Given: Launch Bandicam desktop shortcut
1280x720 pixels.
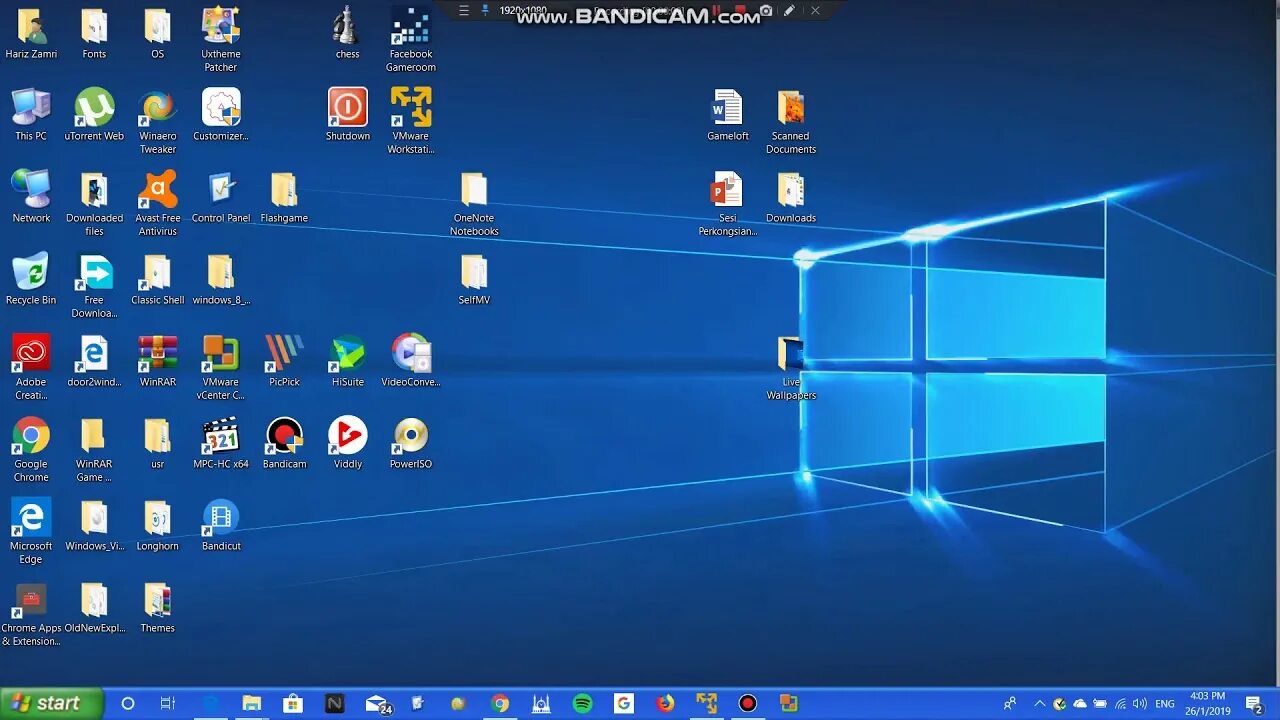Looking at the screenshot, I should coord(284,444).
